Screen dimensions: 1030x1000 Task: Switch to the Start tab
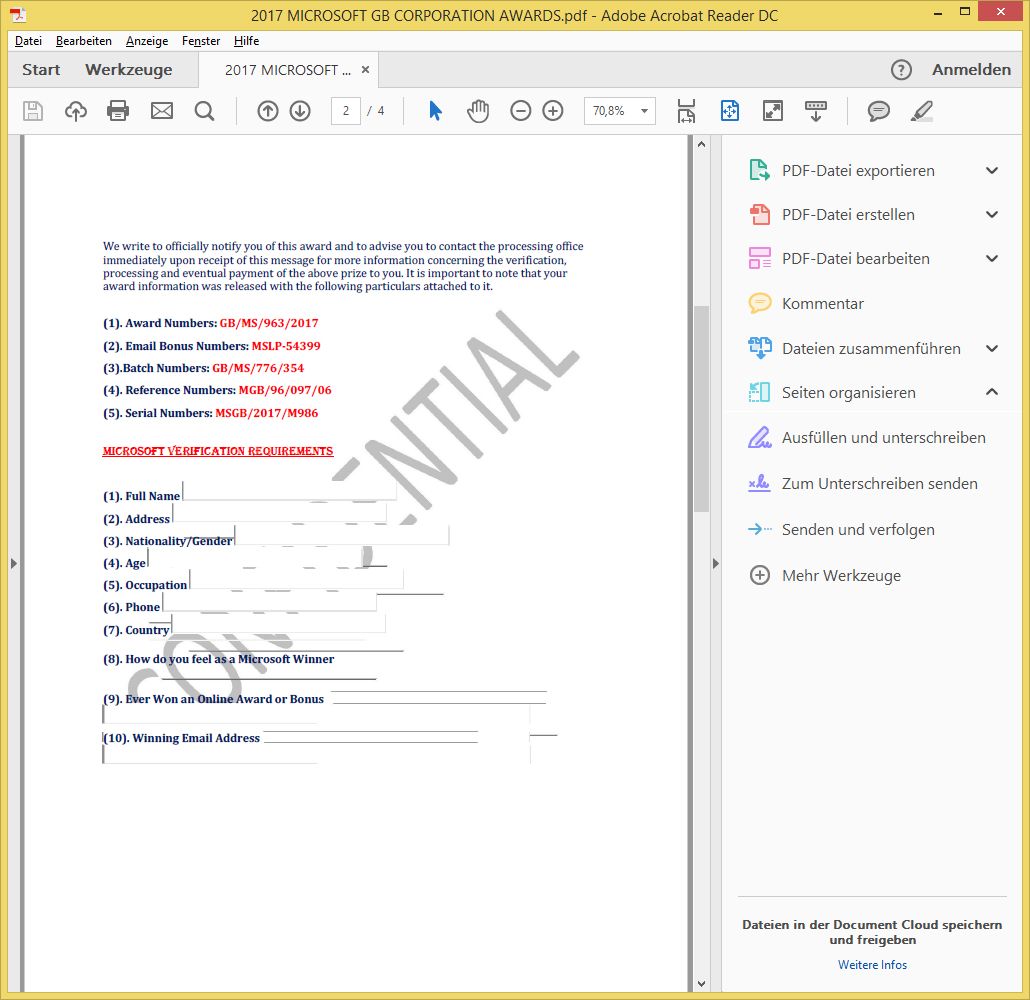click(41, 70)
